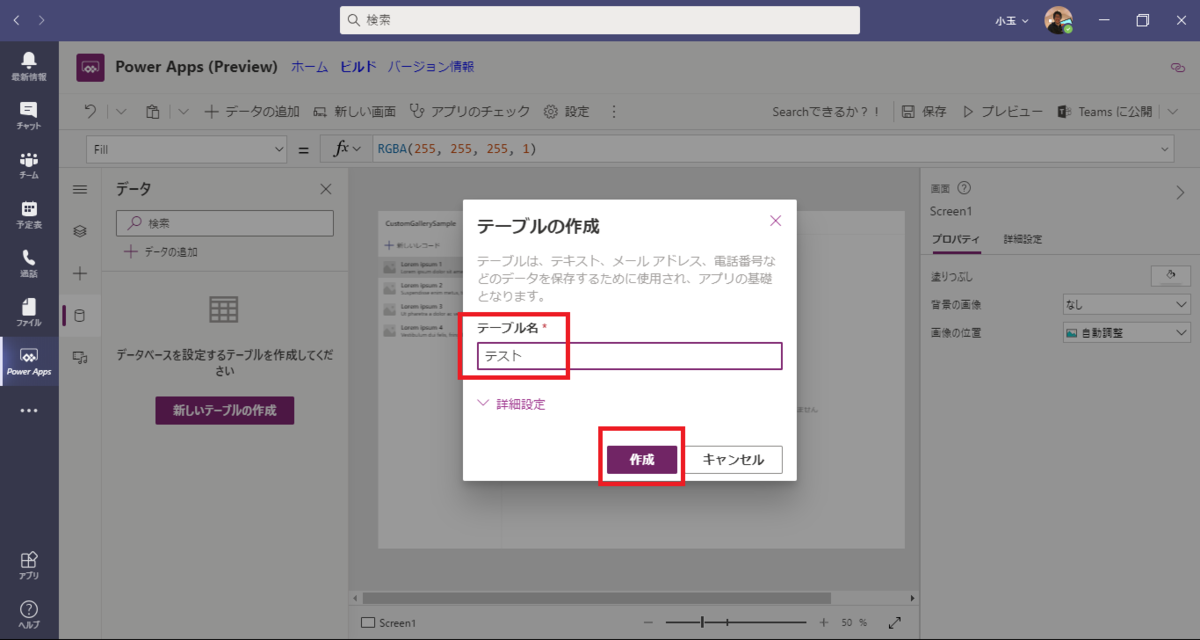Collapse properties pane with chevron

pyautogui.click(x=1179, y=194)
